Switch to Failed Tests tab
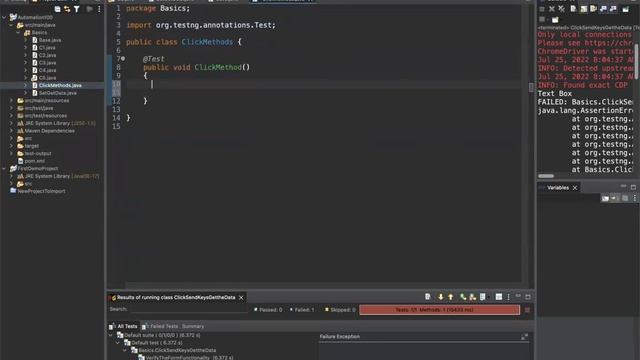 click(x=160, y=327)
